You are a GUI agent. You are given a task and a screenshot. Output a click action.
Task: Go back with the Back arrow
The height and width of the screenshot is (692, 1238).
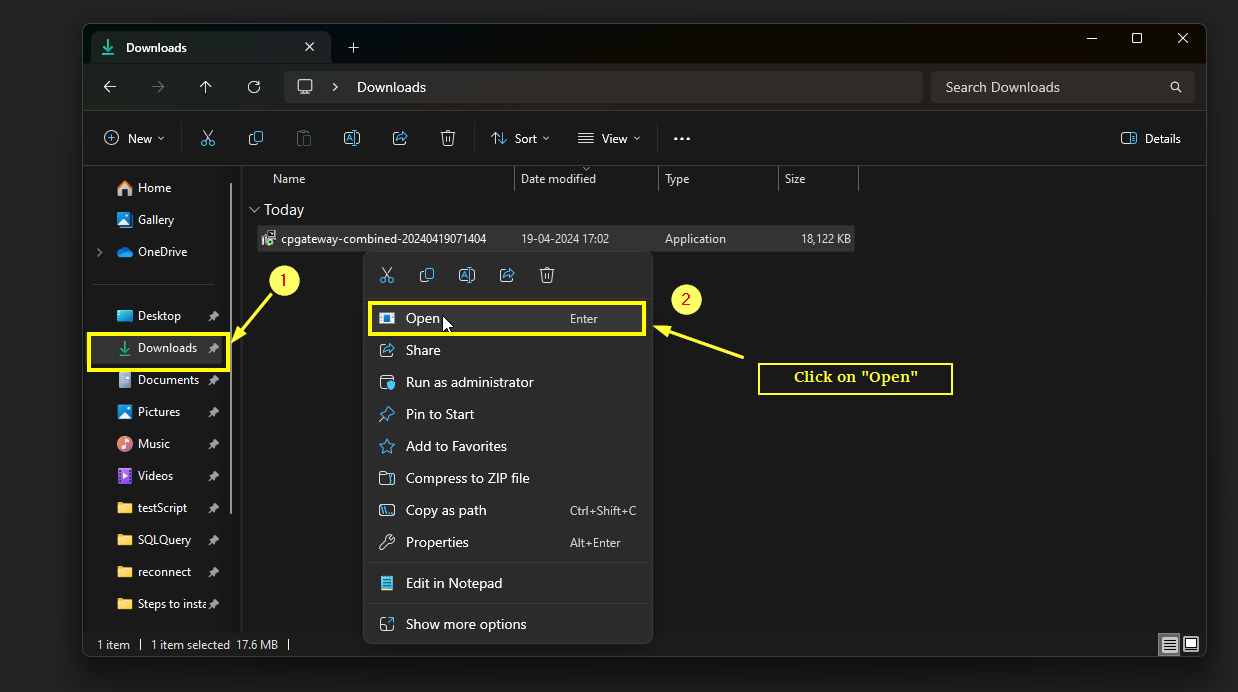(110, 87)
